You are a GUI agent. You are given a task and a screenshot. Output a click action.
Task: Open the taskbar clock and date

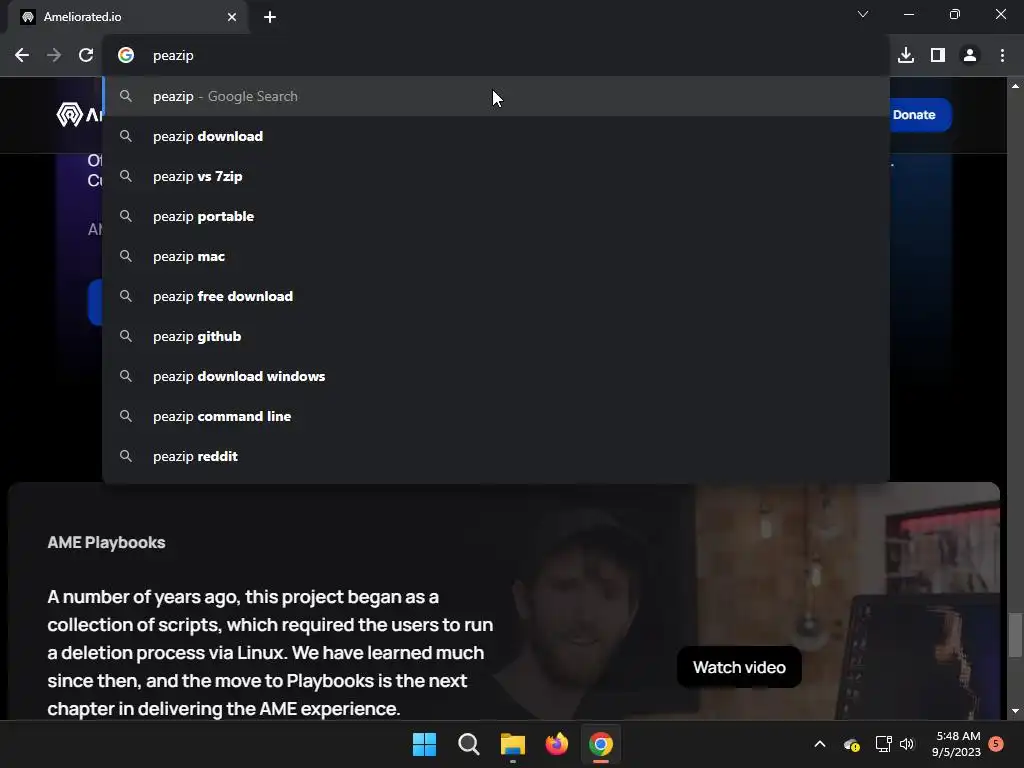tap(956, 744)
